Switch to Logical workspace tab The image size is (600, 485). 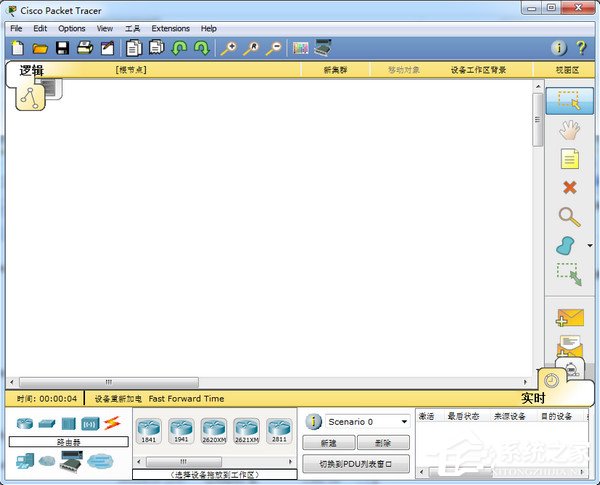click(32, 70)
